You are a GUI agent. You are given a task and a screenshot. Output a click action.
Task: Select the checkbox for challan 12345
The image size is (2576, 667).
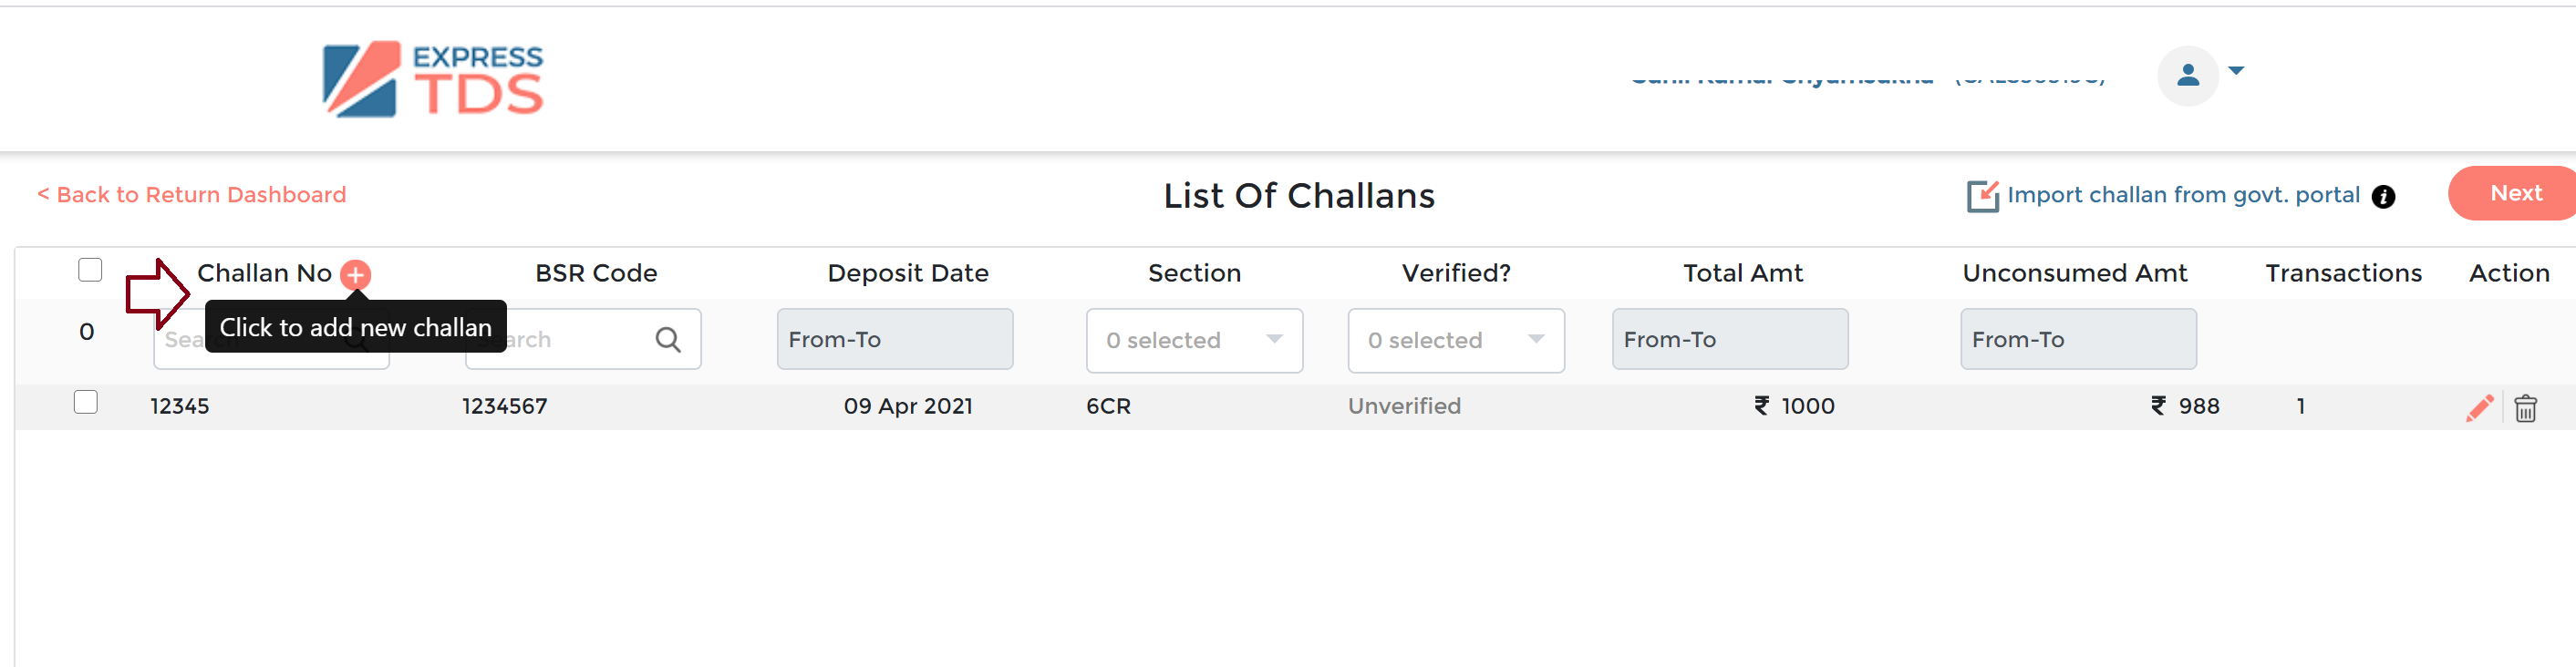coord(86,402)
